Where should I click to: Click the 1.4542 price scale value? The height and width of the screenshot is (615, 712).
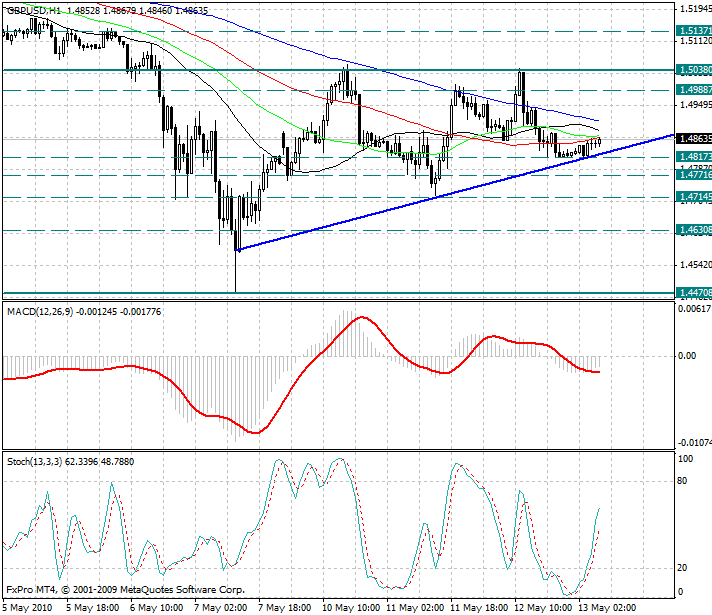(695, 265)
